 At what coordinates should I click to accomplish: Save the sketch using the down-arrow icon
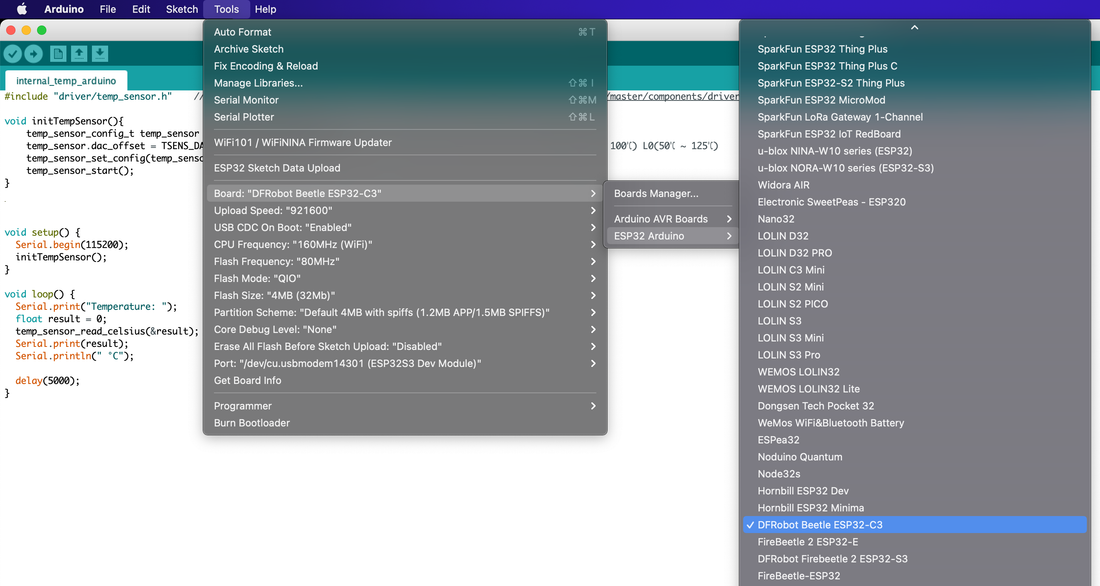(100, 54)
